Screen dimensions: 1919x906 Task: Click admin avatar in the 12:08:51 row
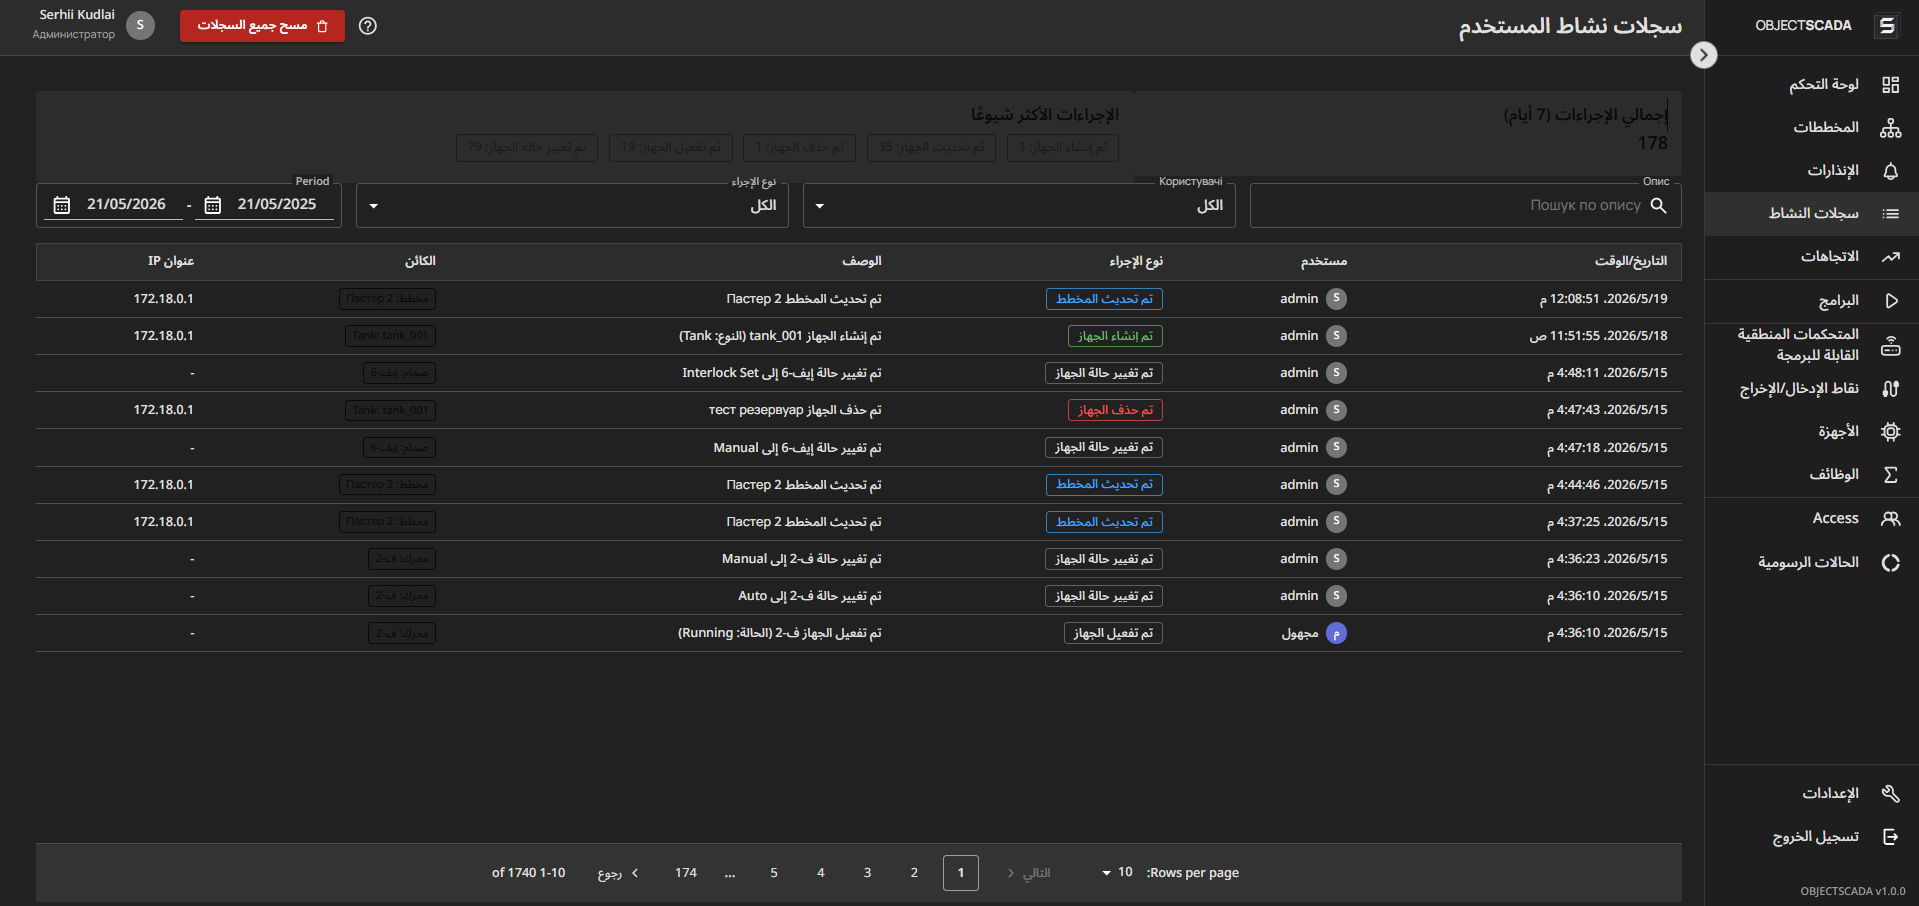pos(1336,299)
